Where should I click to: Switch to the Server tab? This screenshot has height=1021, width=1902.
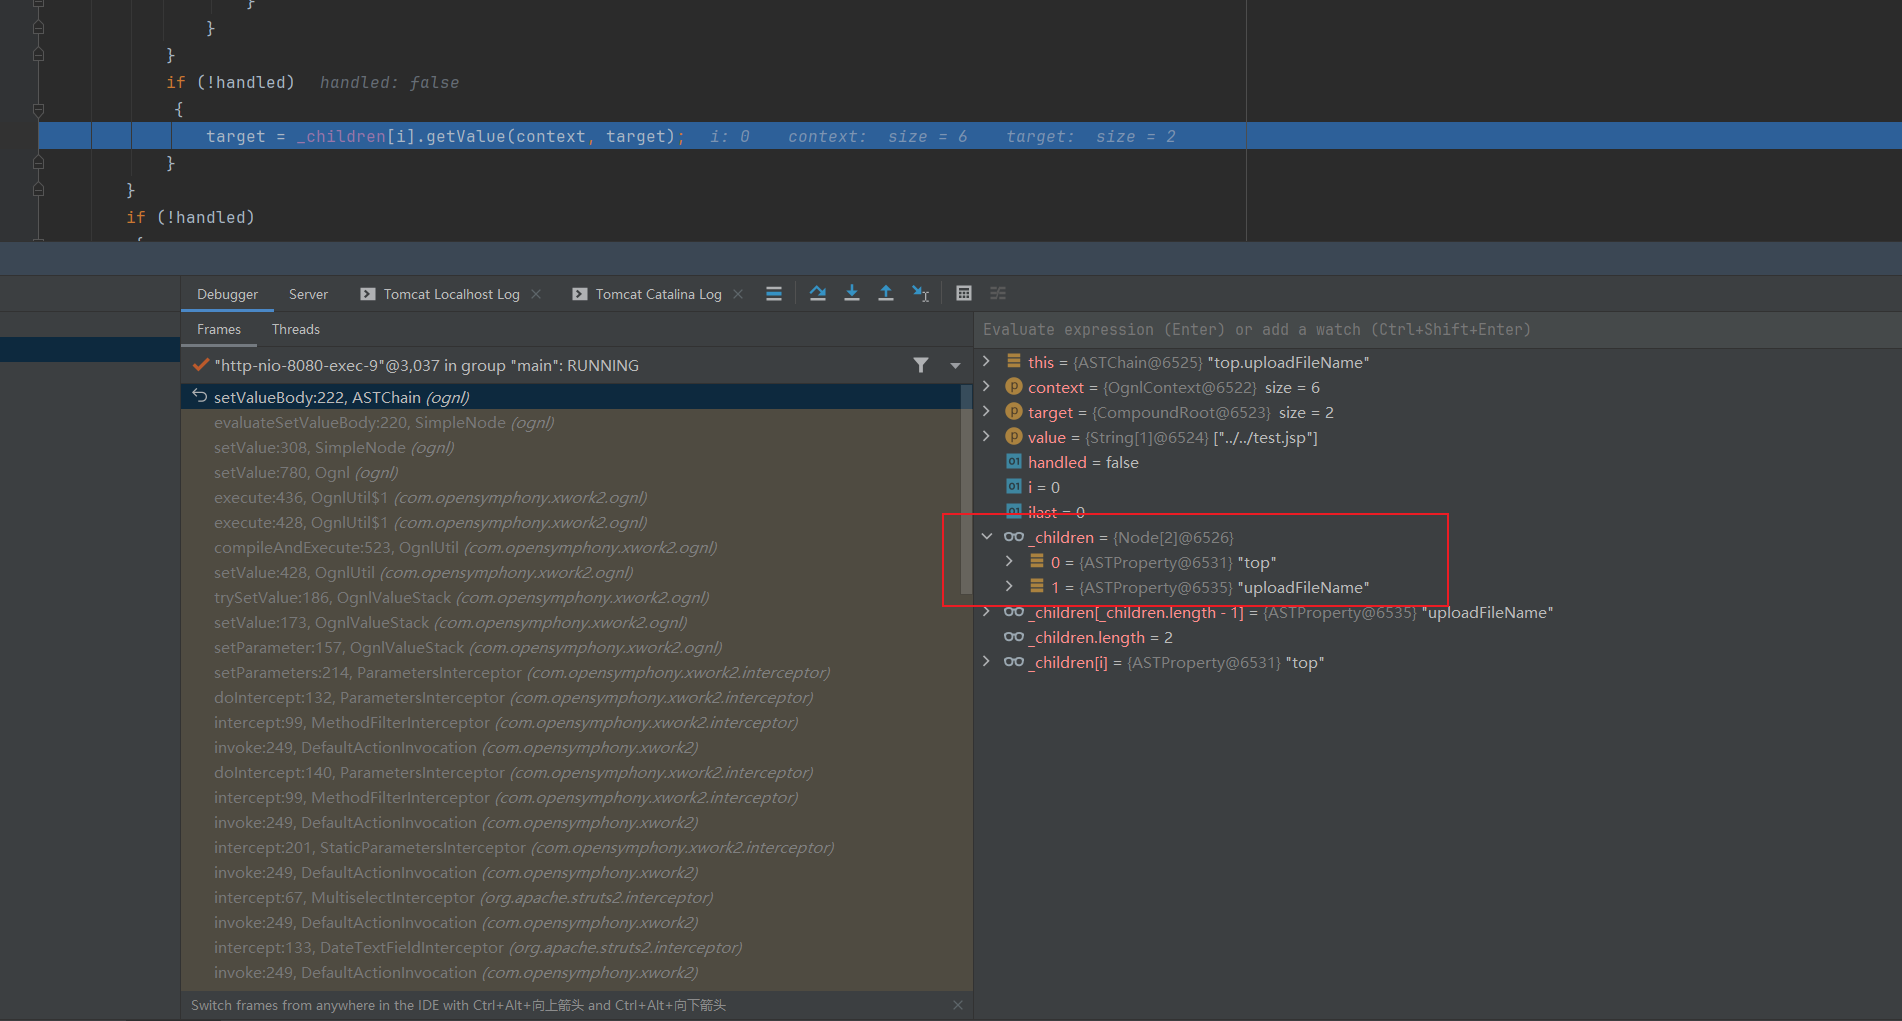pyautogui.click(x=308, y=294)
